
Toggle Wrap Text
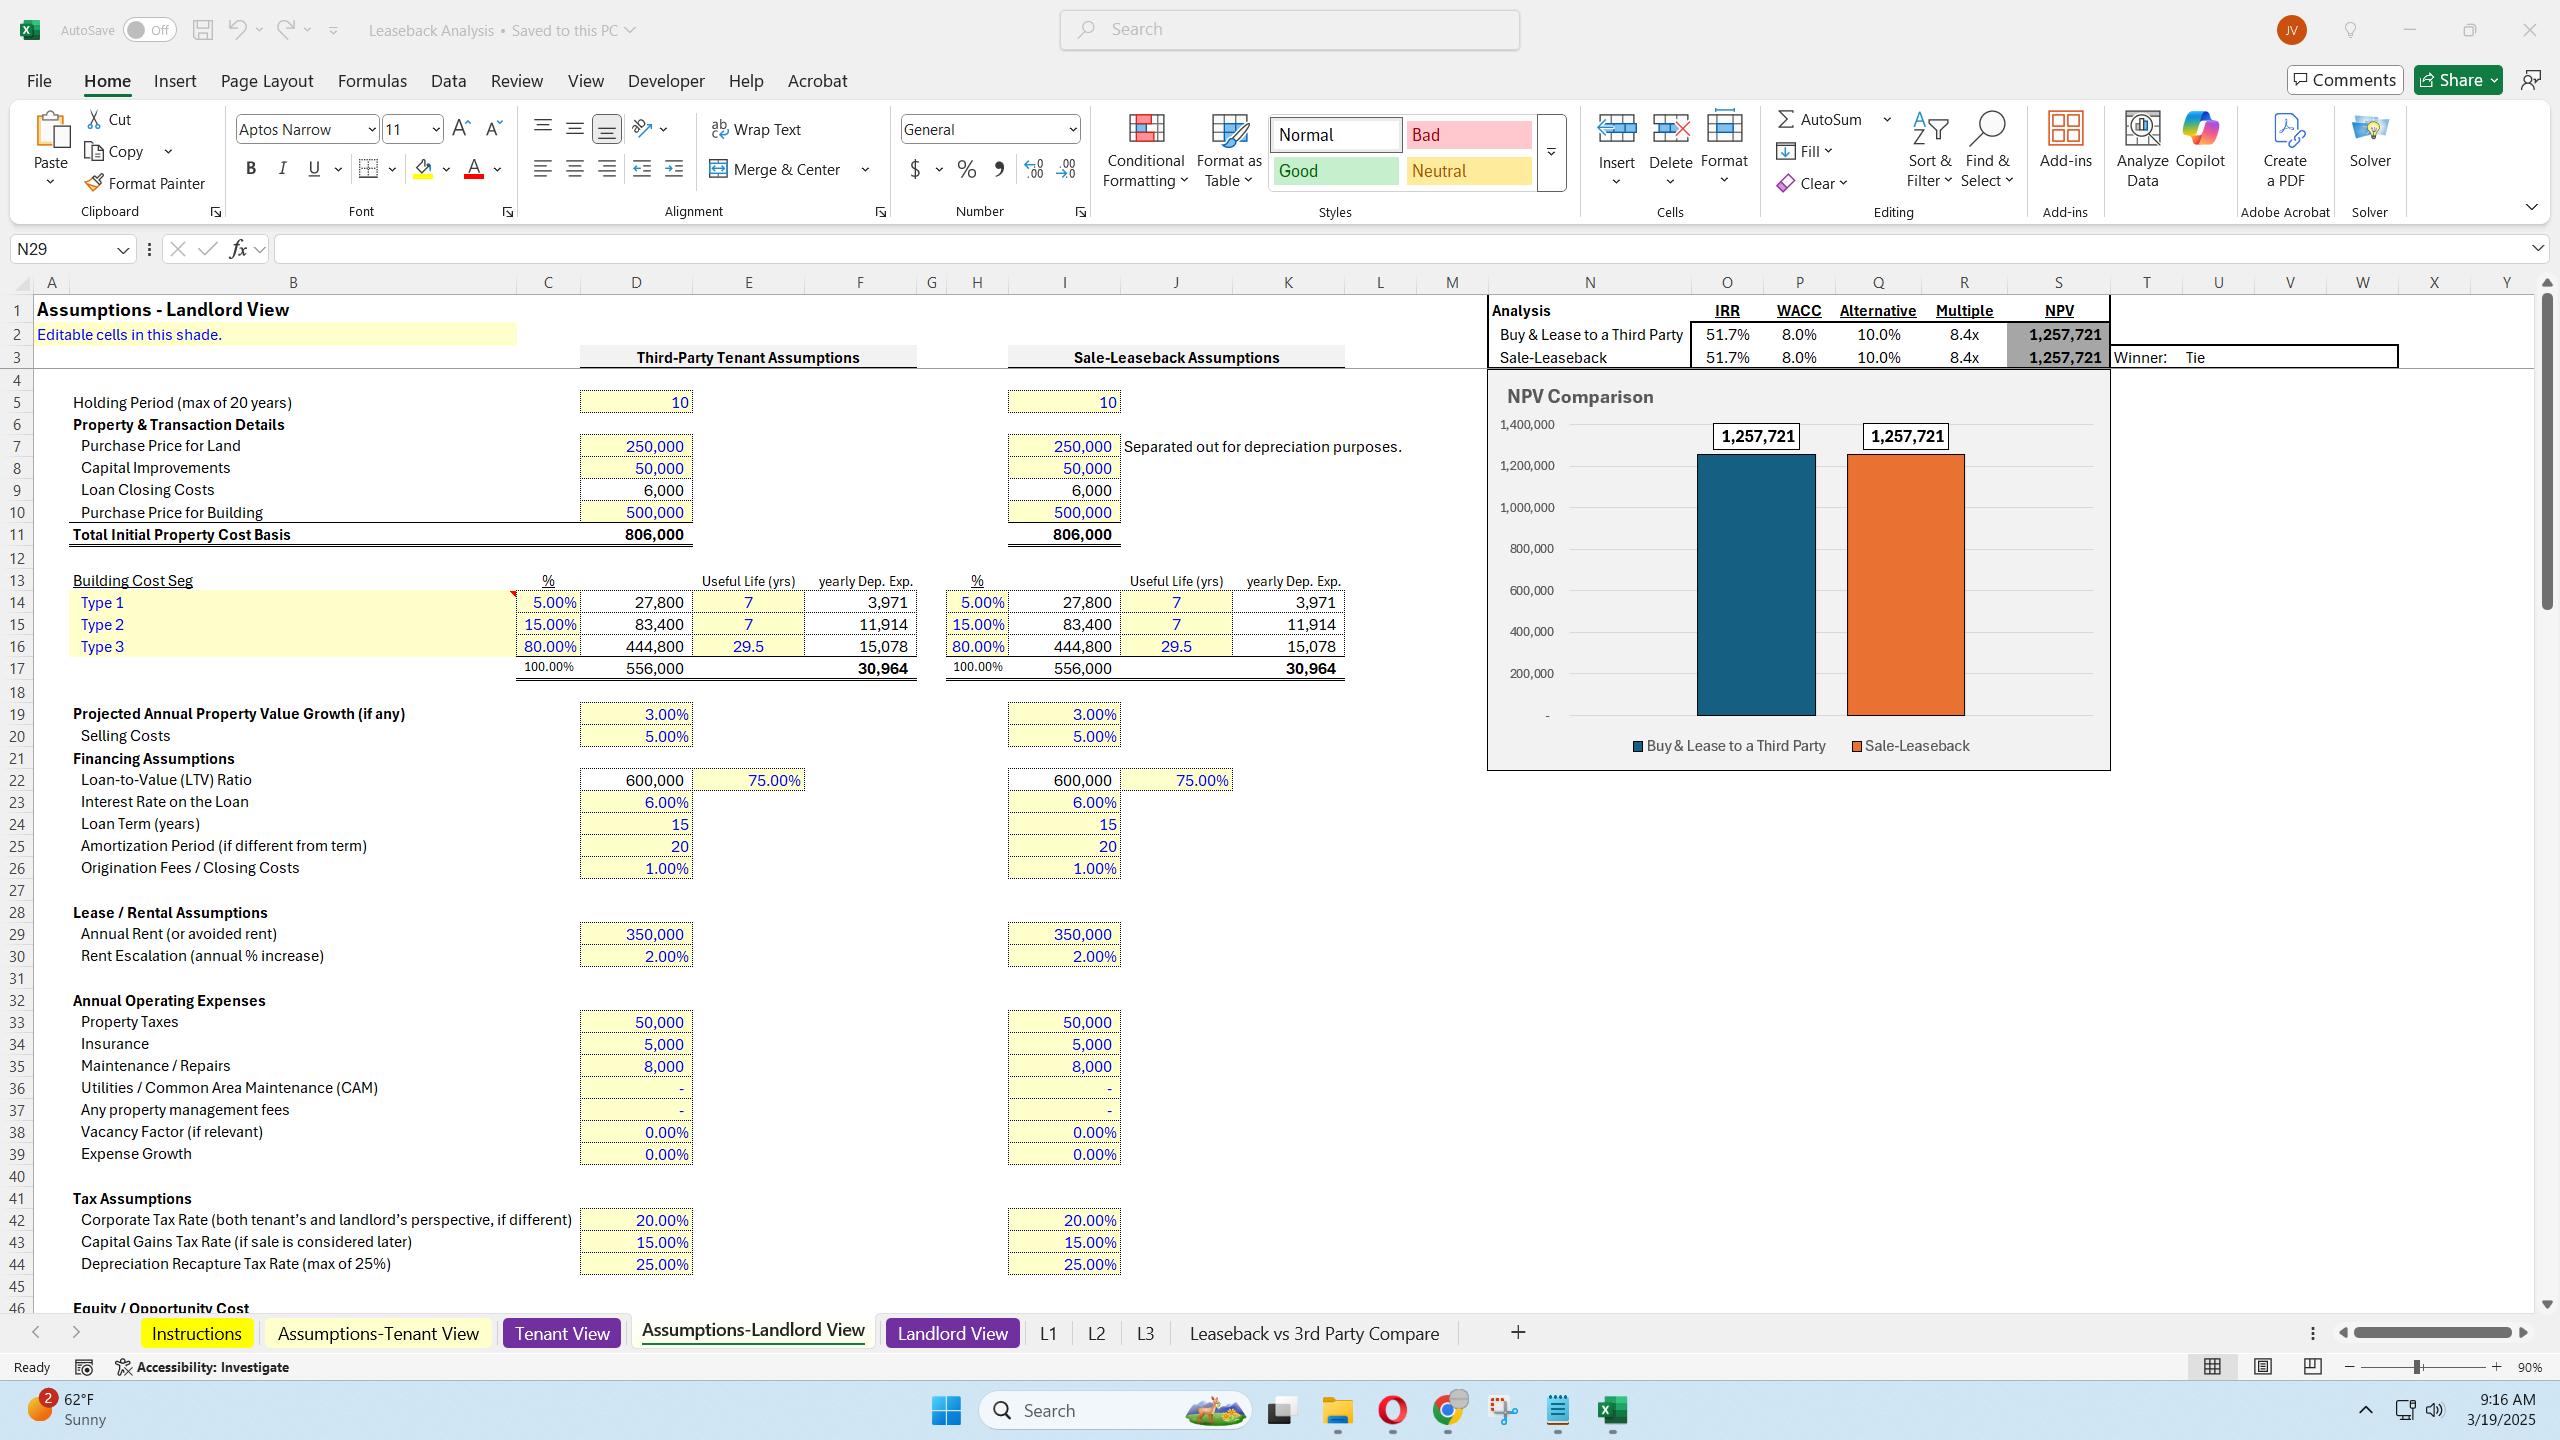click(756, 129)
